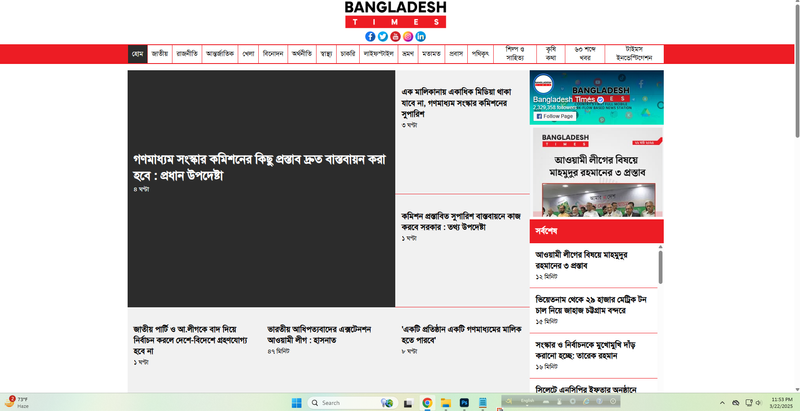Viewport: 800px width, 411px height.
Task: Open story এক মালিকানায় একাধিক মিডিয়া থাকা যাবে না
Action: coord(456,103)
